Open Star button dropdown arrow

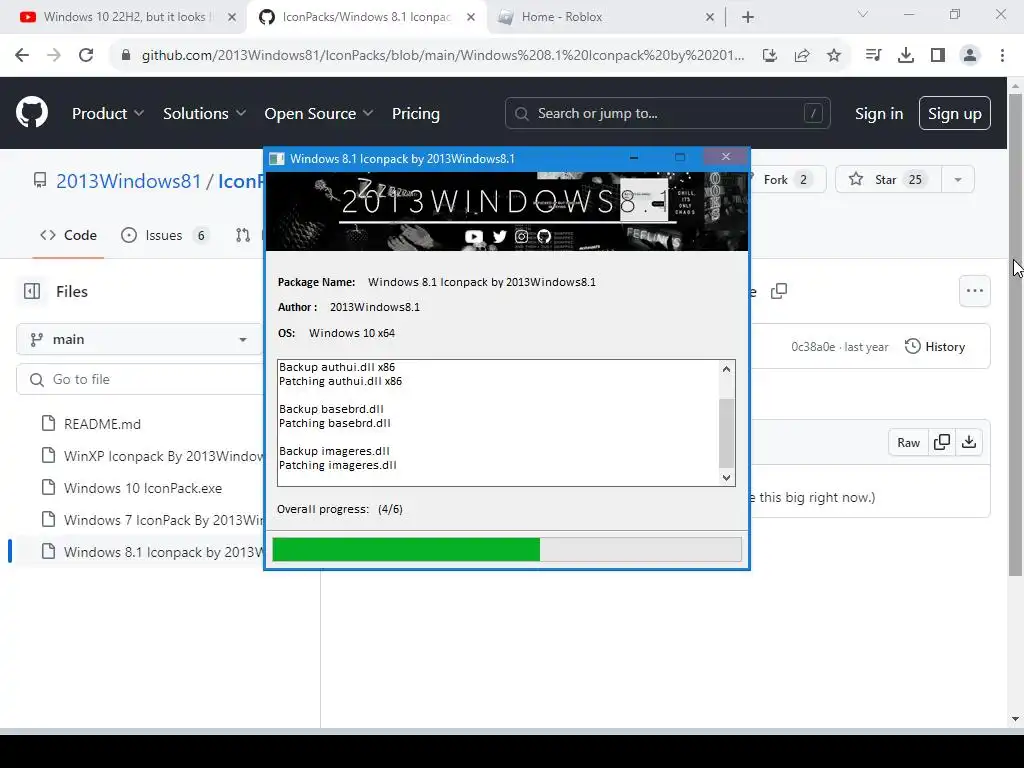pyautogui.click(x=958, y=180)
